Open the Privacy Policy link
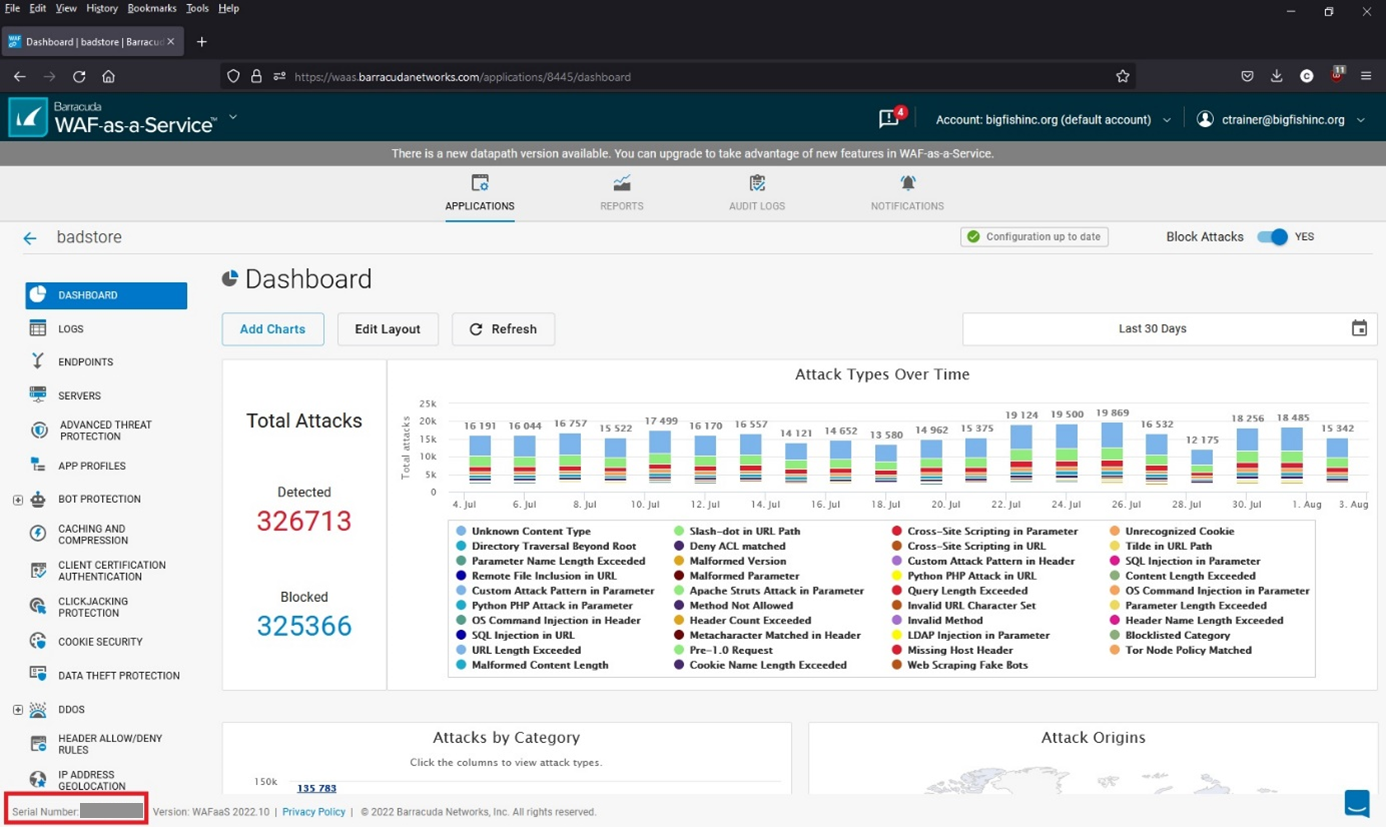Image resolution: width=1386 pixels, height=827 pixels. click(313, 812)
